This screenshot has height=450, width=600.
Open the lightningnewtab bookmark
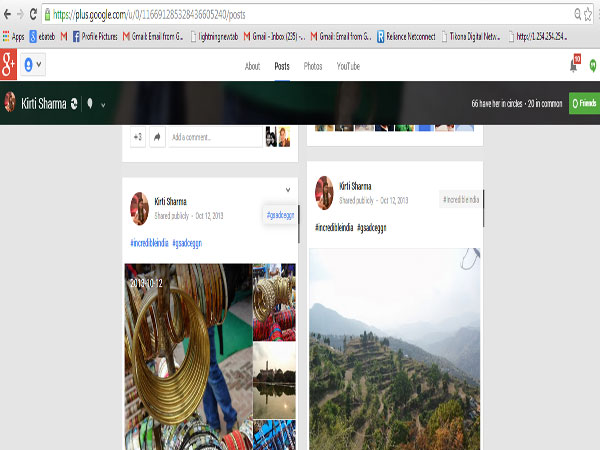click(214, 36)
